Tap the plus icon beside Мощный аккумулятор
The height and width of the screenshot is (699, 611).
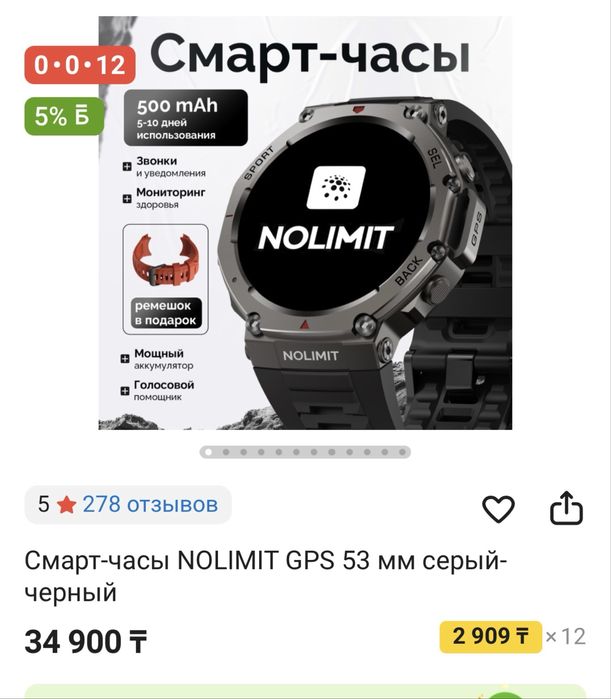(x=125, y=359)
